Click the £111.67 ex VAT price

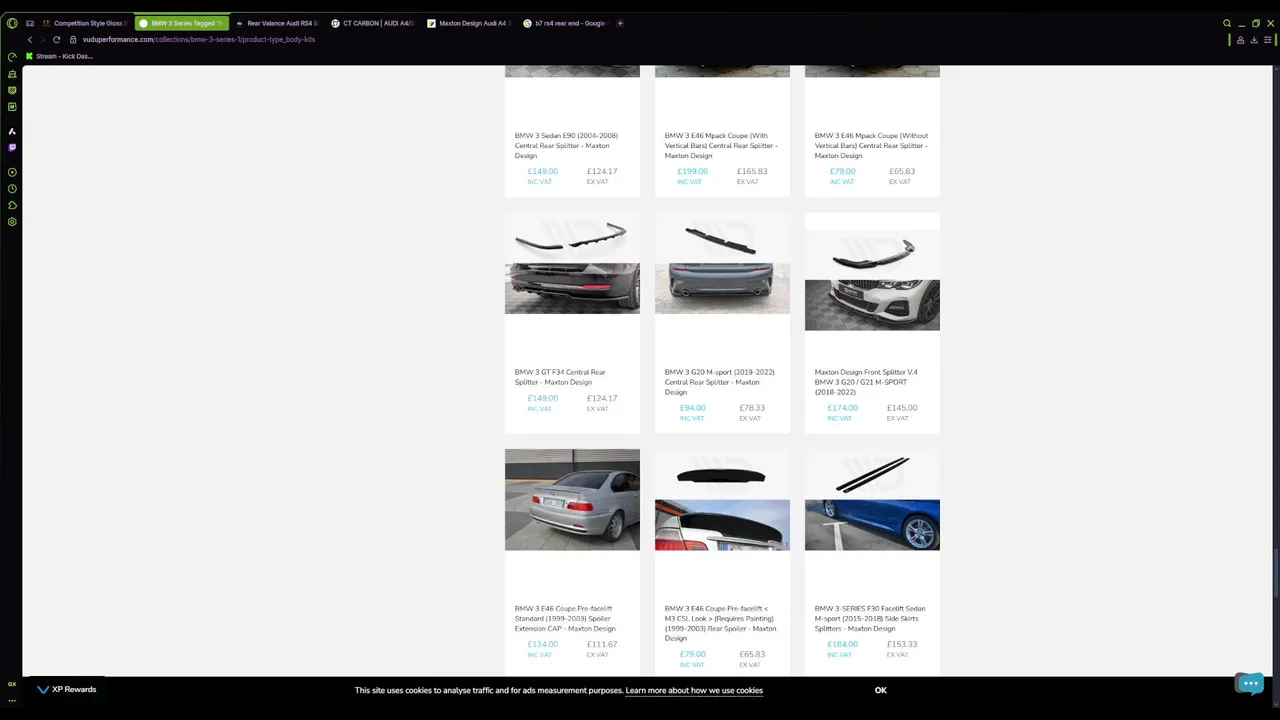602,644
